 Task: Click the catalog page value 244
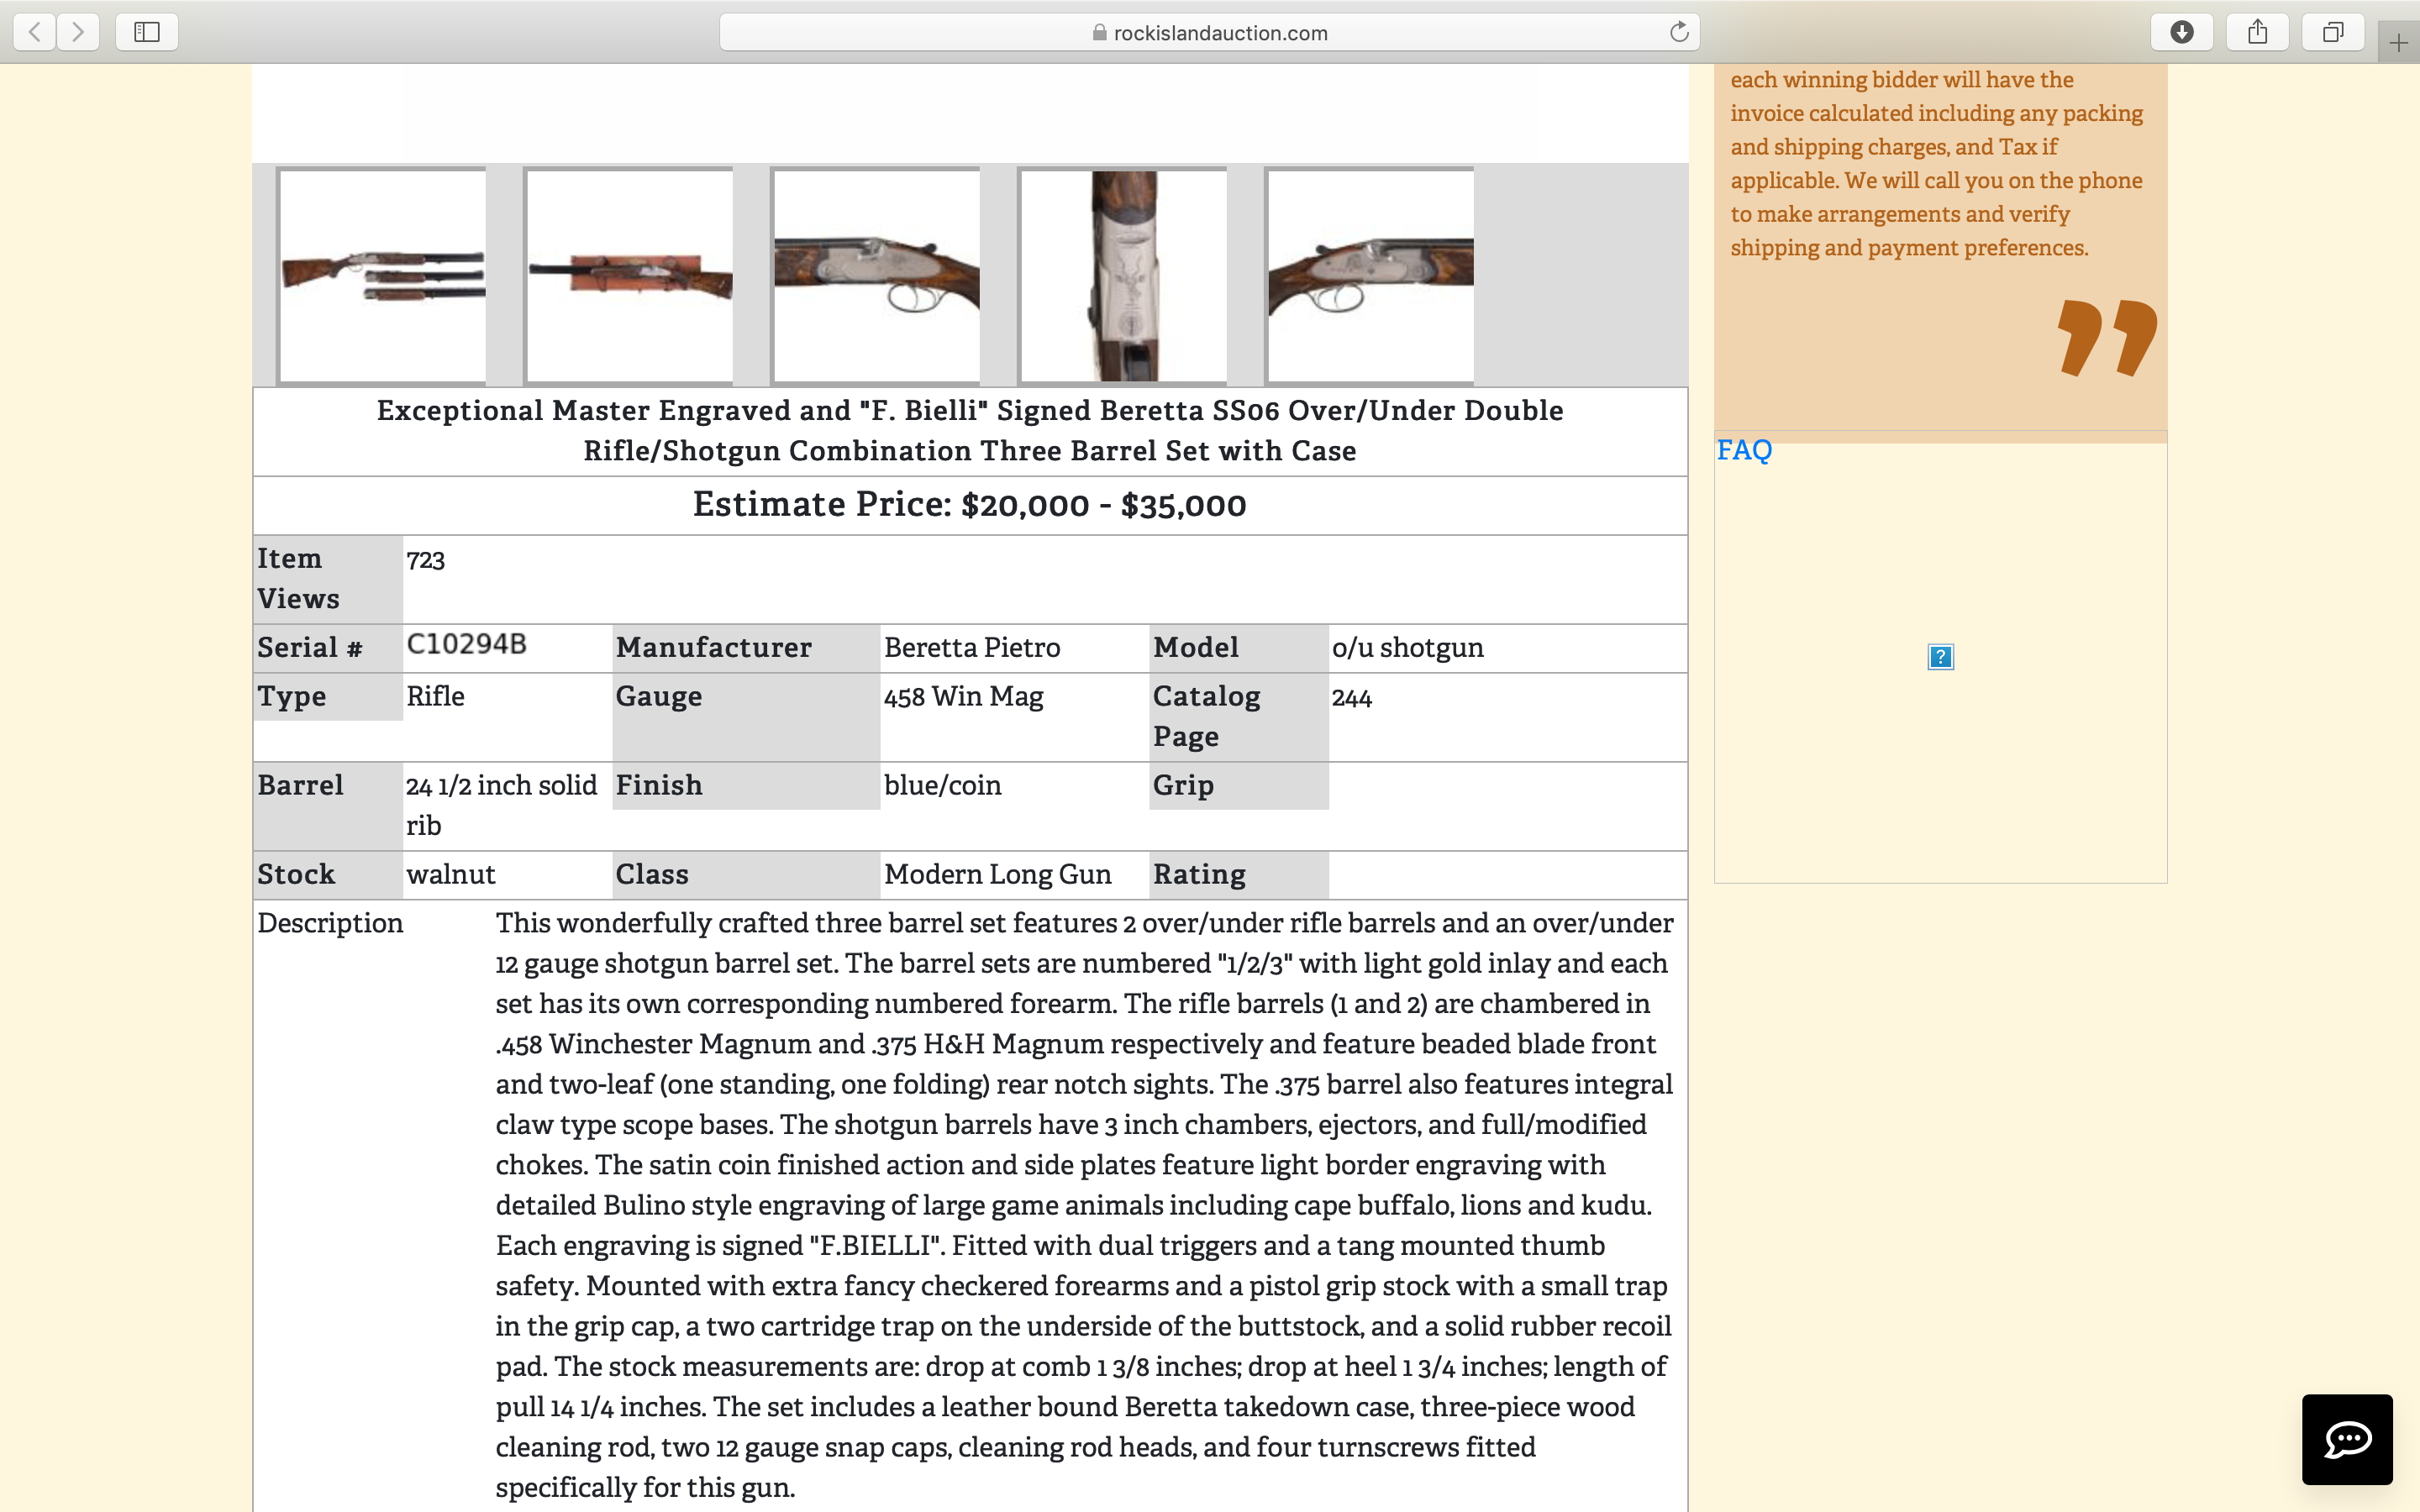1352,698
